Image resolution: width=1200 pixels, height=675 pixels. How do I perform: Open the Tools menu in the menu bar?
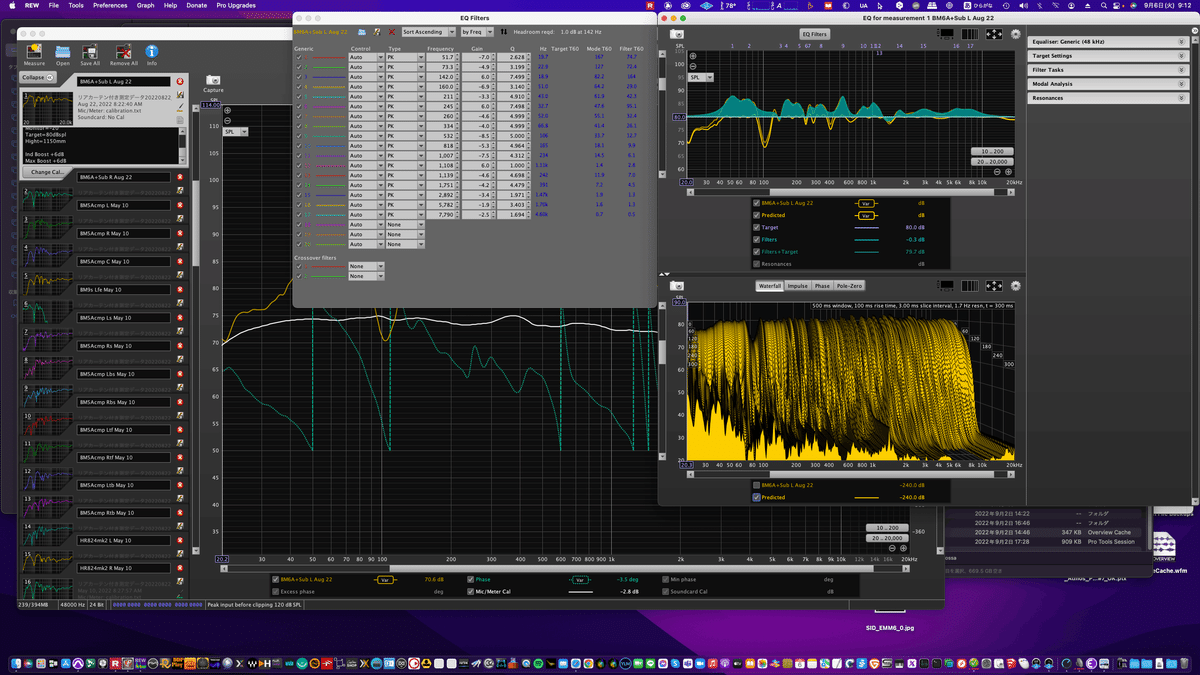coord(76,5)
